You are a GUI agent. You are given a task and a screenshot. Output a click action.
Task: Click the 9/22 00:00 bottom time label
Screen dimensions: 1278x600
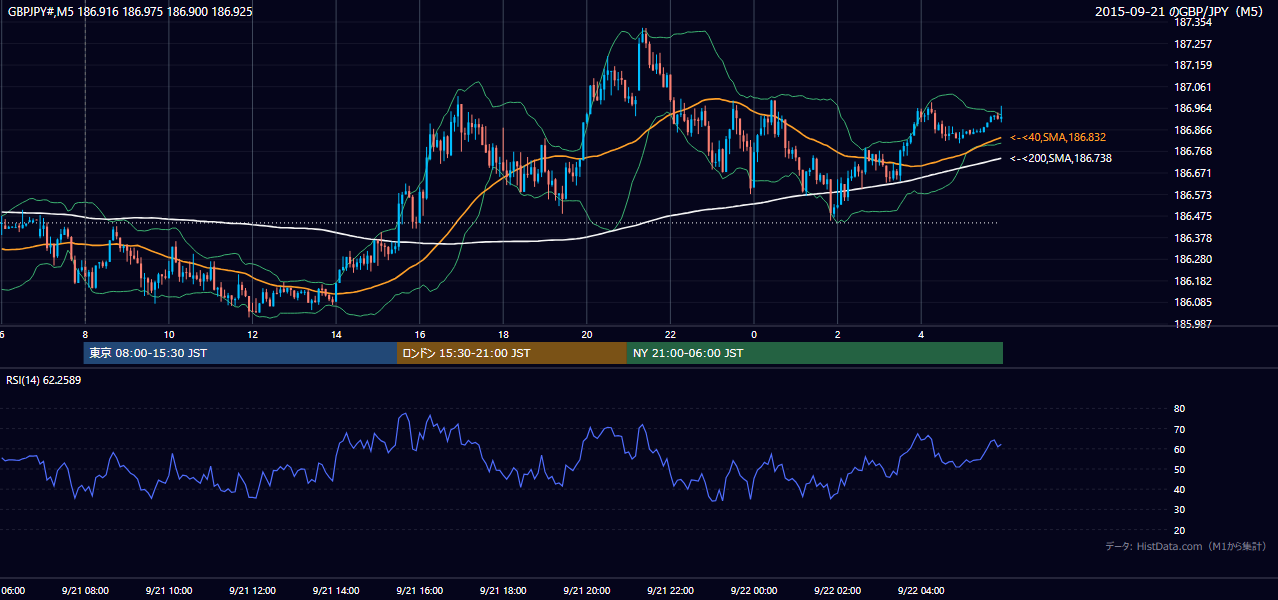tap(754, 591)
